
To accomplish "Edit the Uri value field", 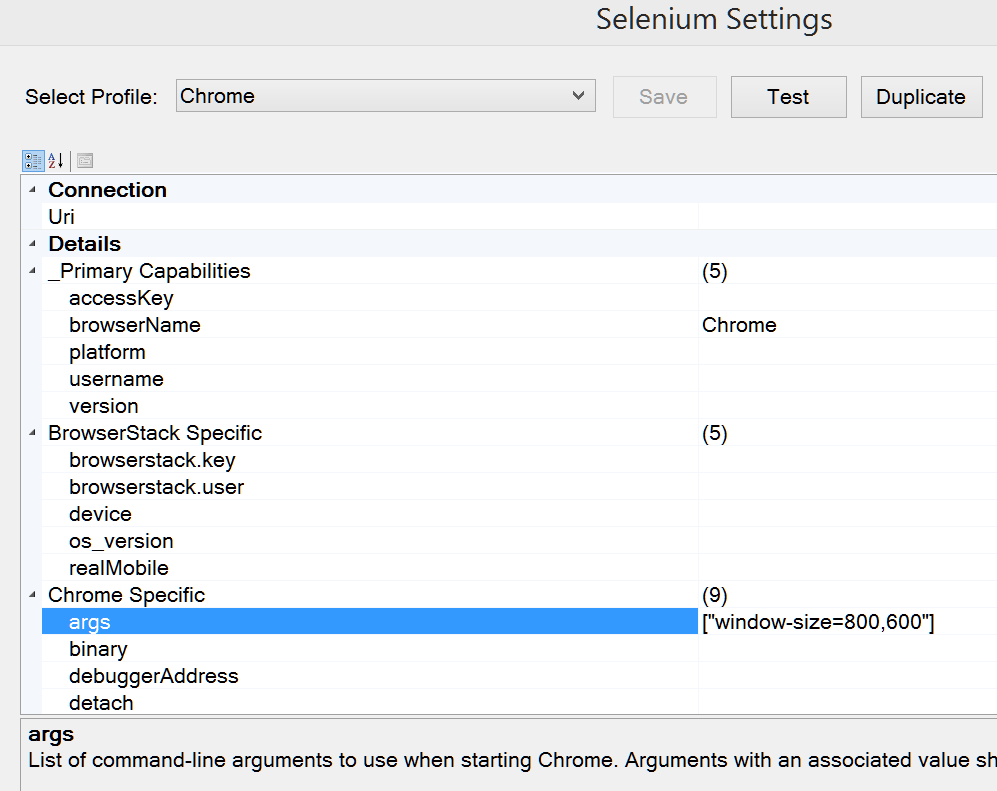I will pos(845,217).
